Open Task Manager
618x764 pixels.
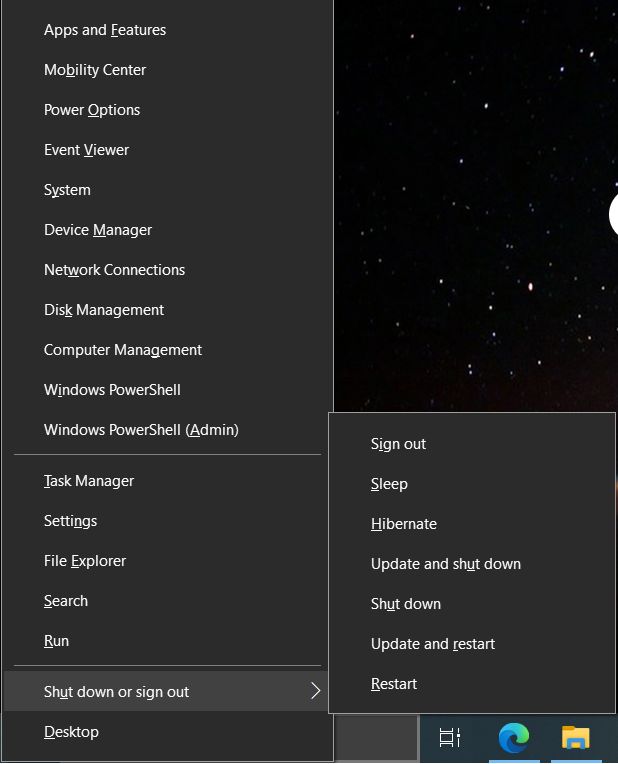[x=167, y=481]
